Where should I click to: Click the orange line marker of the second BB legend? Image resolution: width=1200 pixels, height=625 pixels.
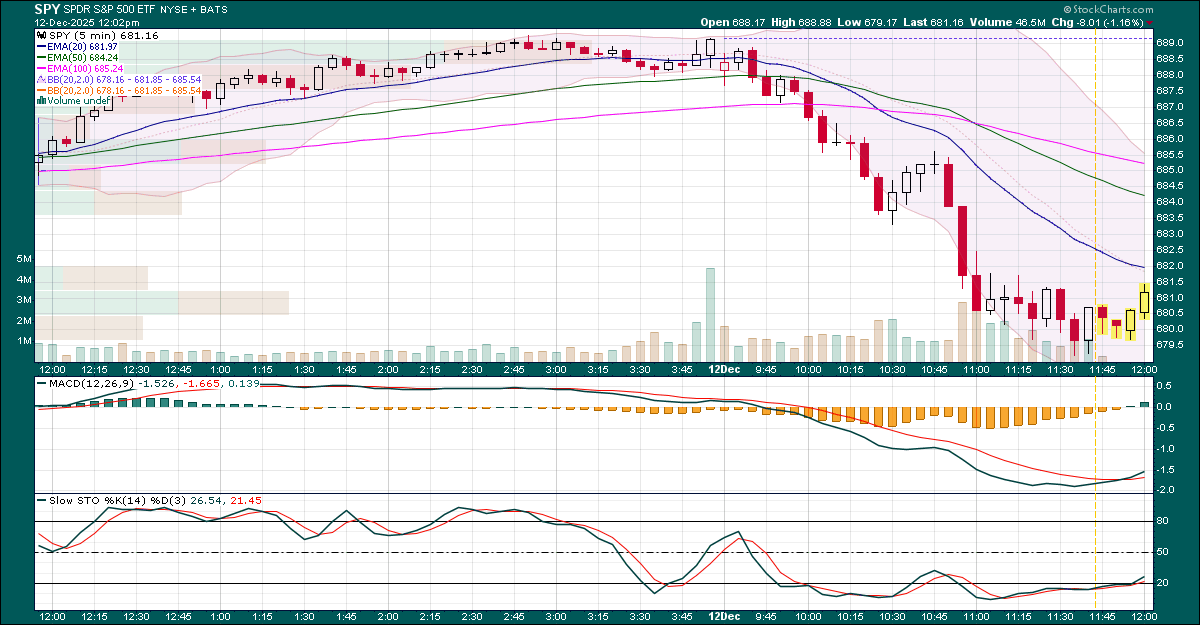(x=41, y=91)
